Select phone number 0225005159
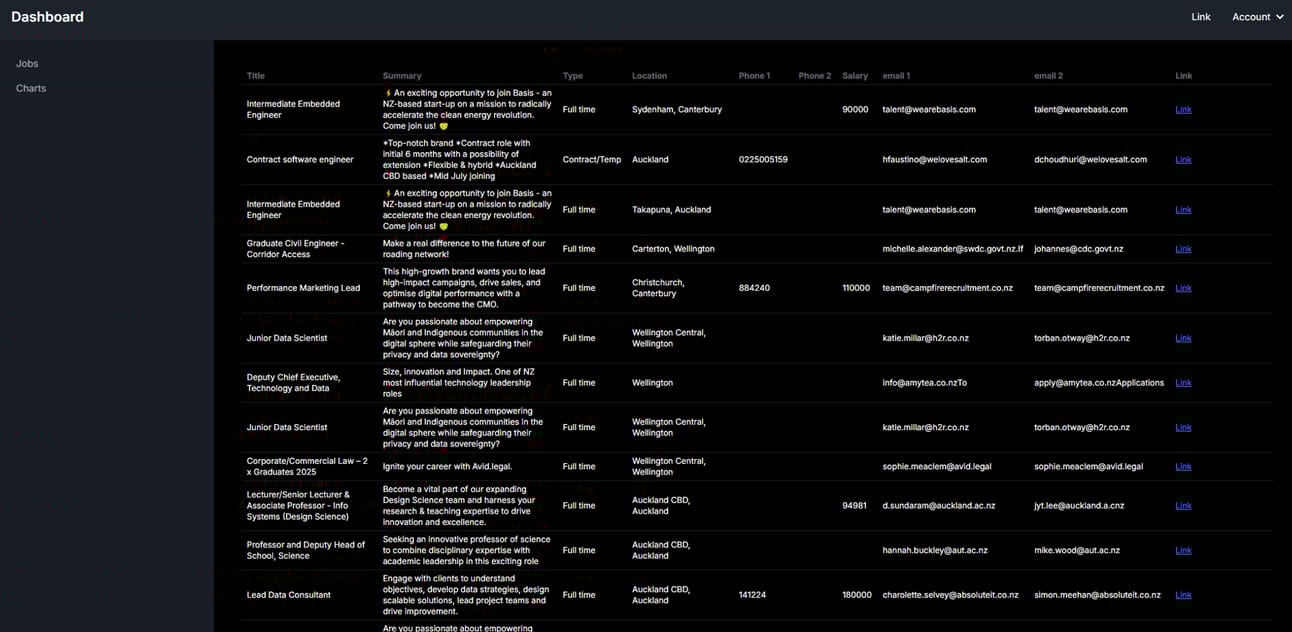Screen dimensions: 1292x632 click(763, 160)
